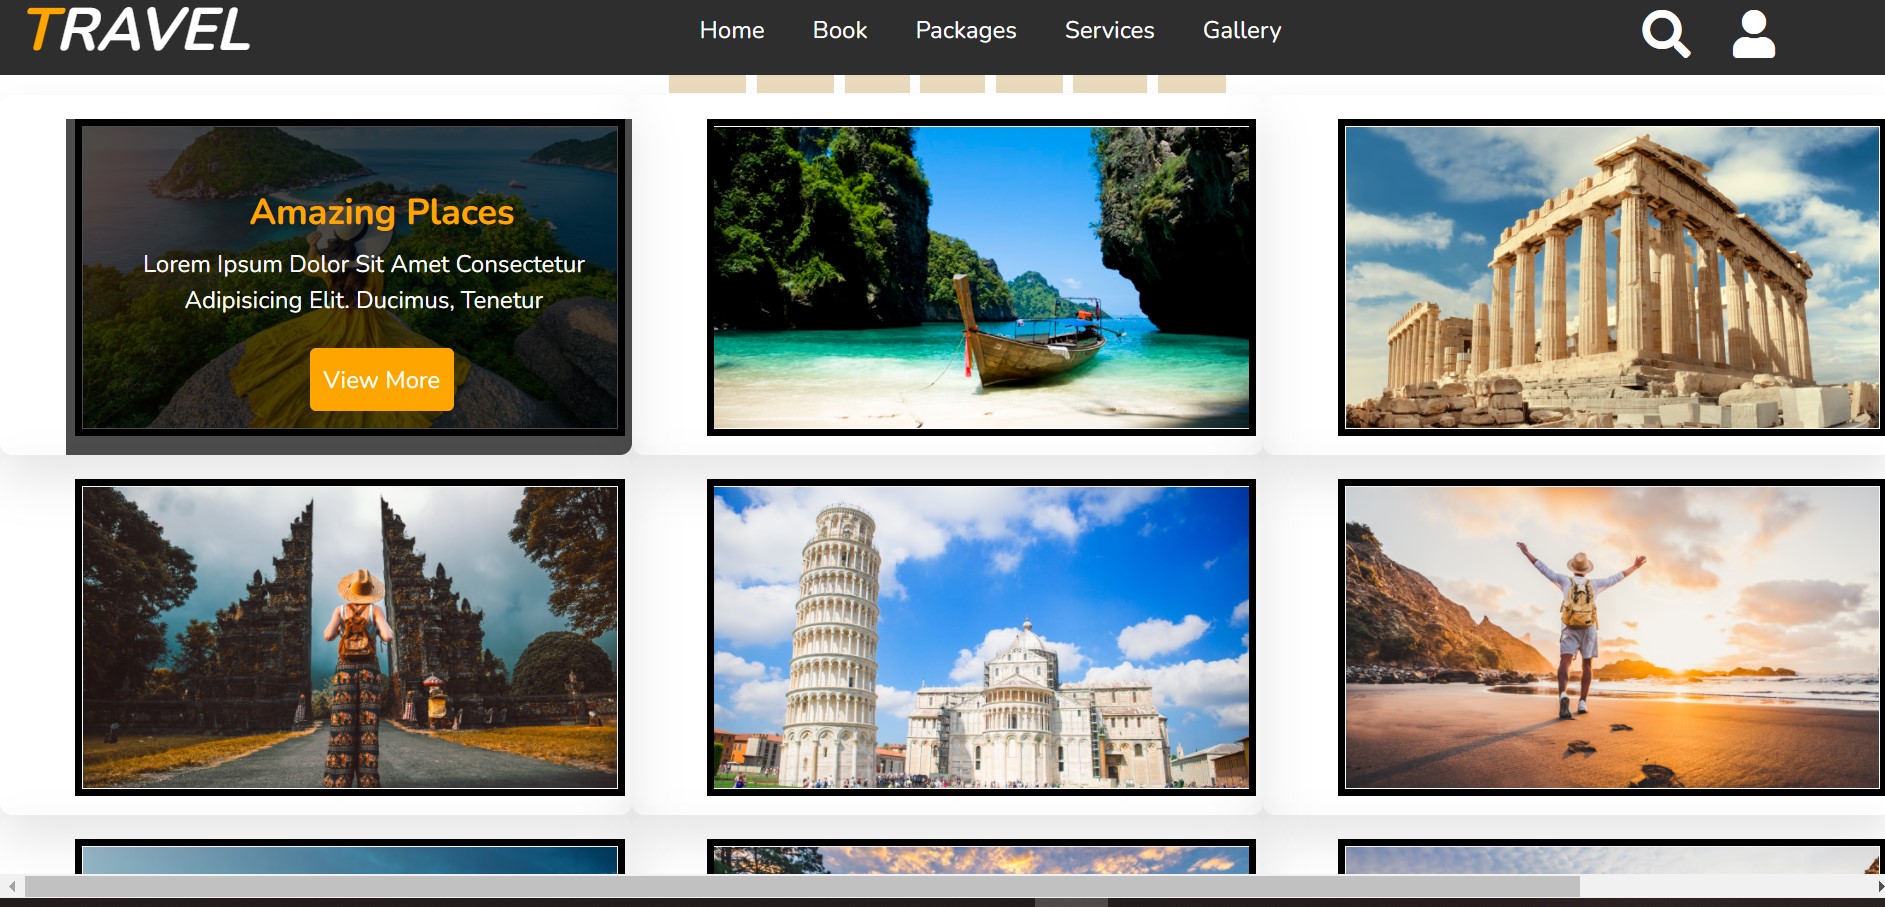Open the tropical beach boat photo
Image resolution: width=1885 pixels, height=907 pixels.
(981, 277)
